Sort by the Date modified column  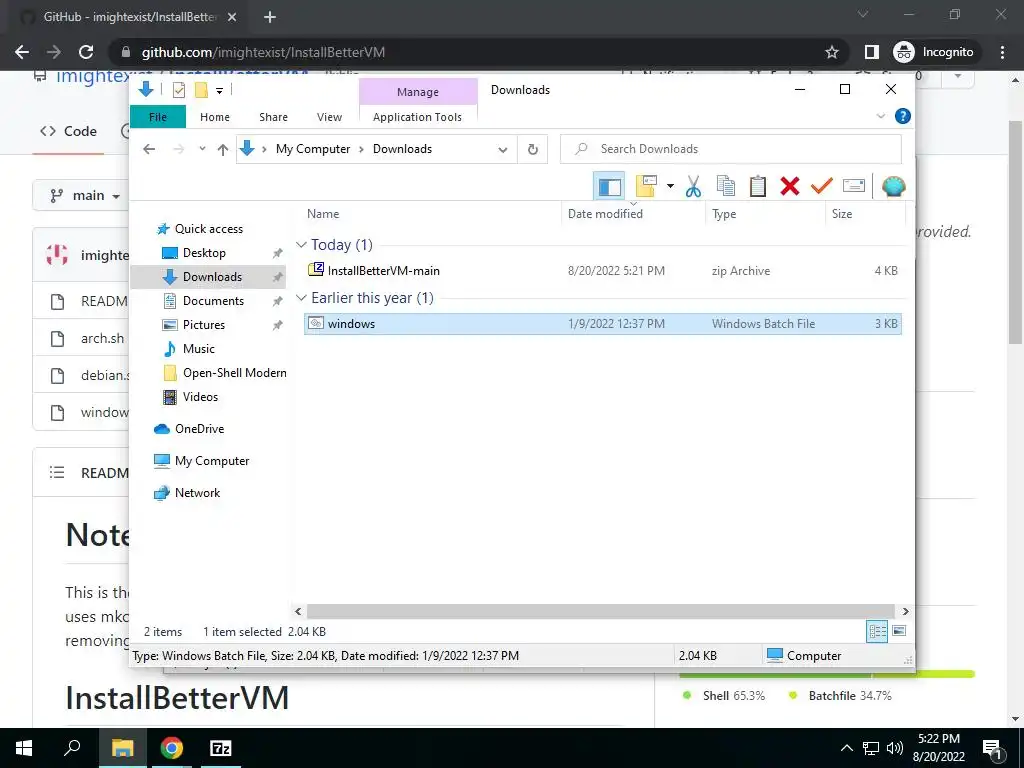pyautogui.click(x=633, y=214)
